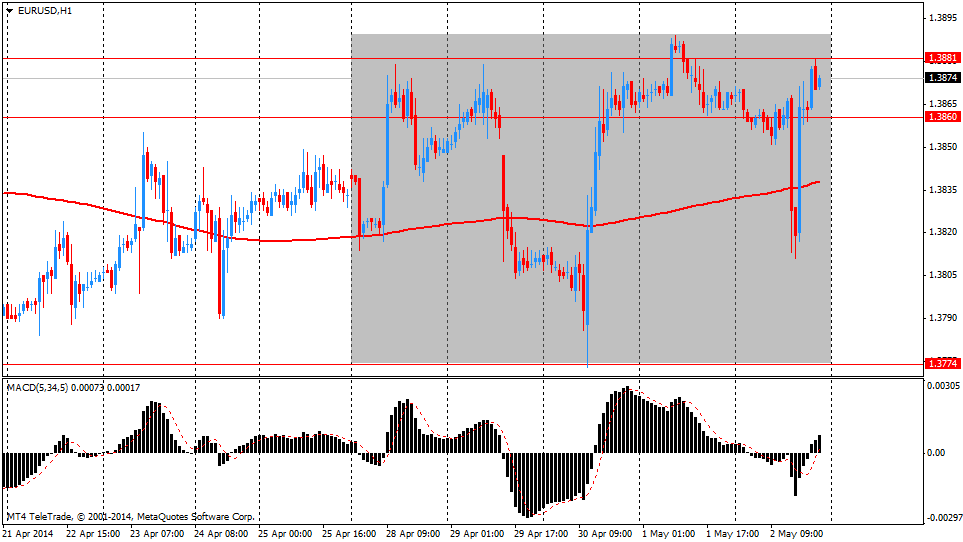Select the red 1.3881 price label
Viewport: 963px width, 542px height.
[941, 59]
